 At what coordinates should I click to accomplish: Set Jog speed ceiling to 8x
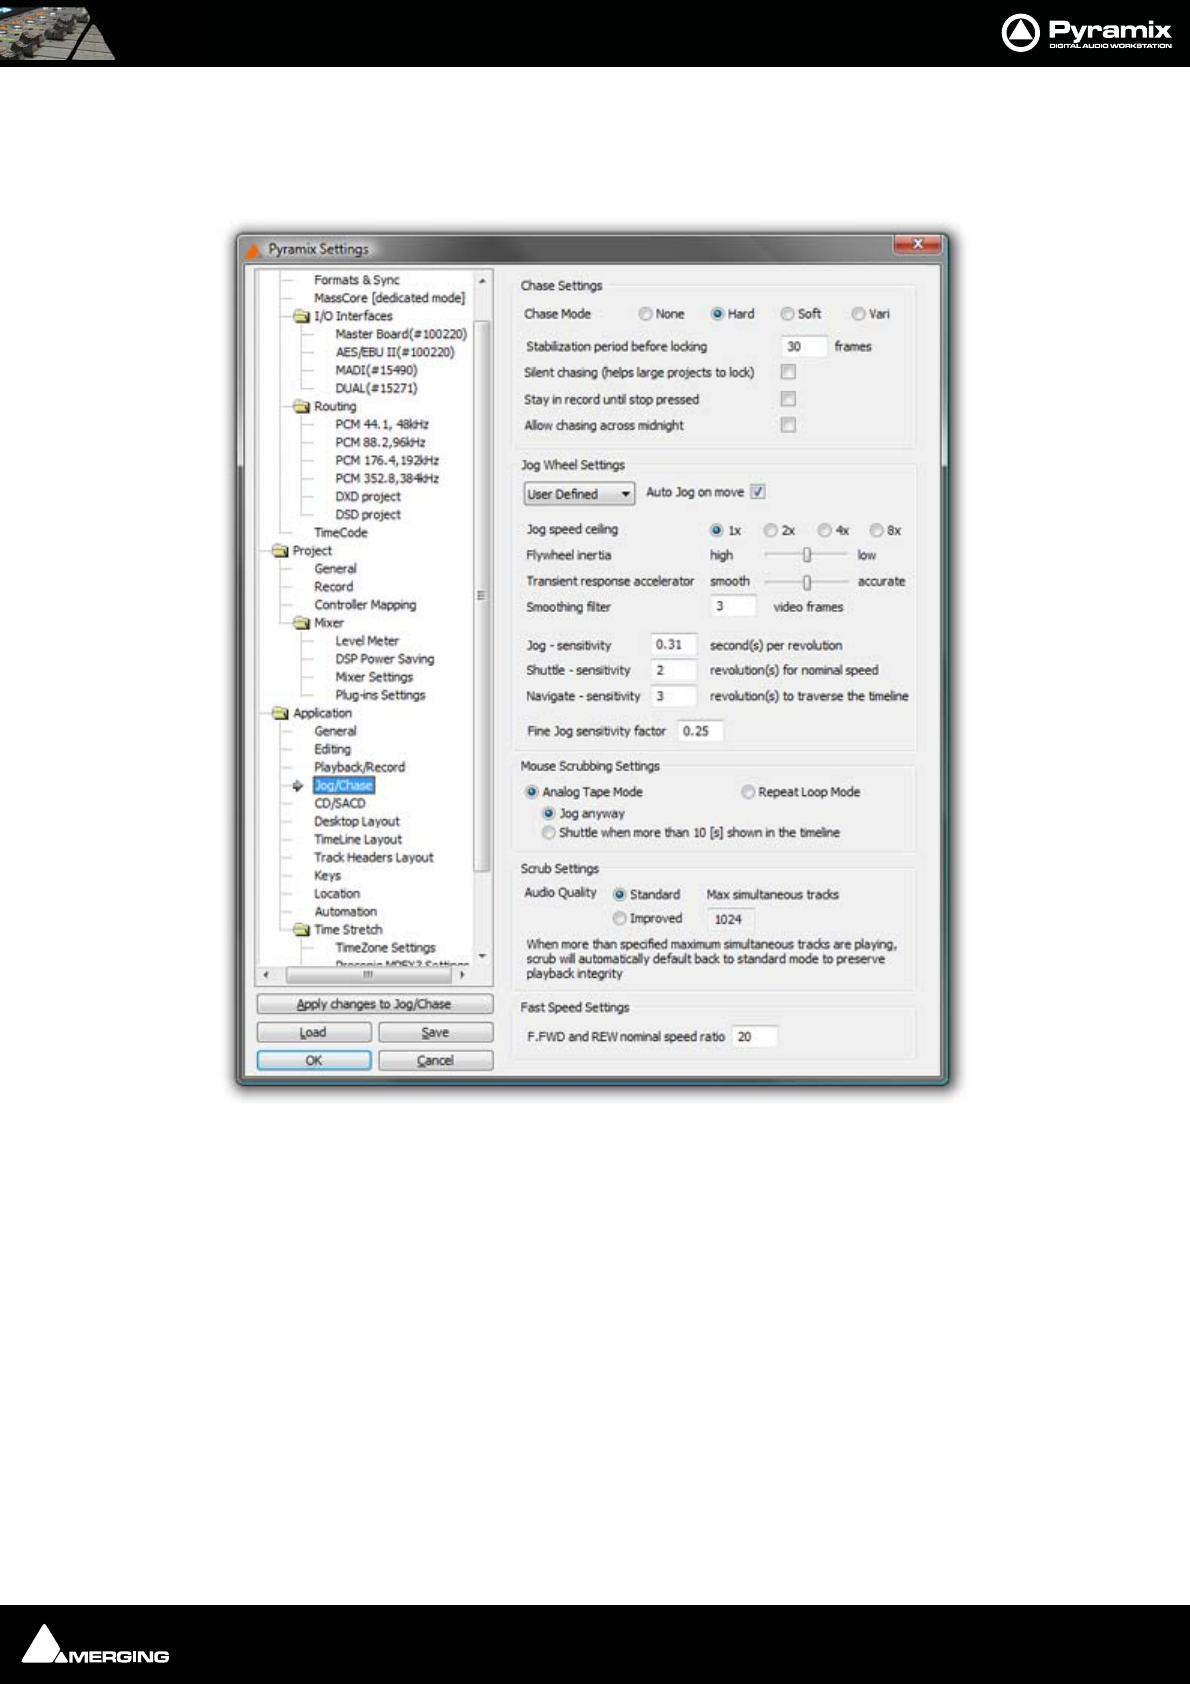(876, 531)
